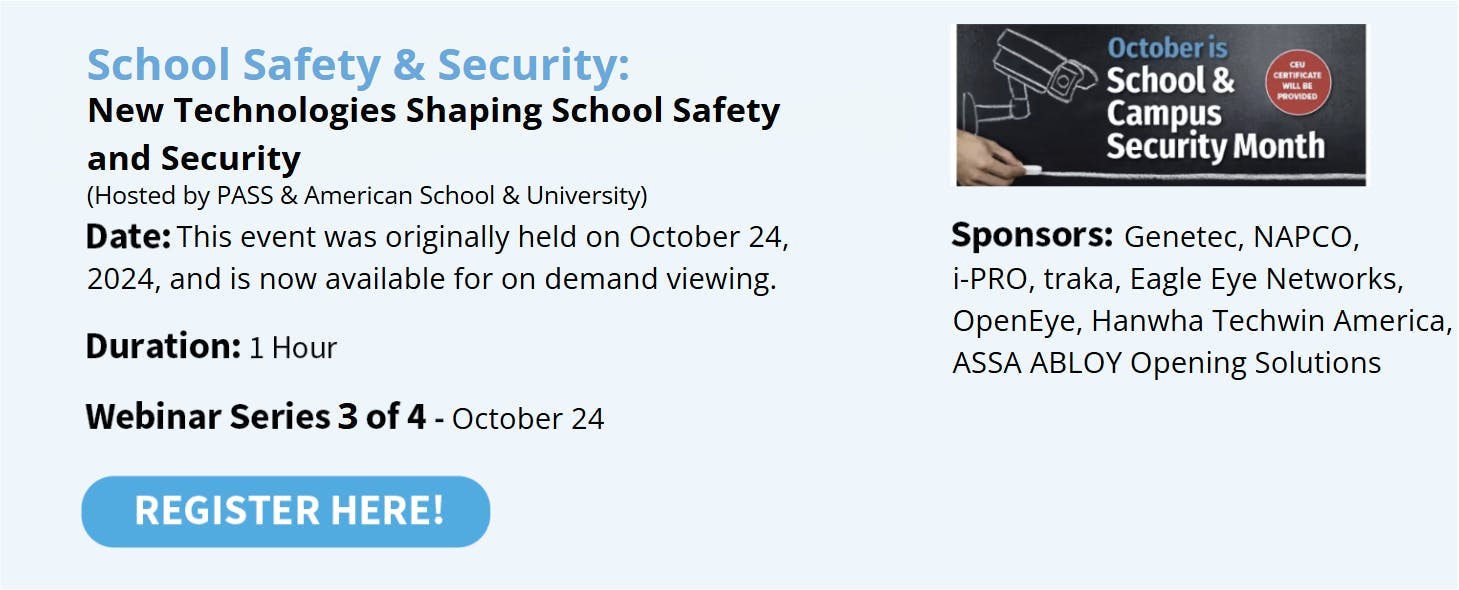Viewport: 1459px width, 590px height.
Task: Click the Duration: 1 Hour text
Action: [211, 346]
